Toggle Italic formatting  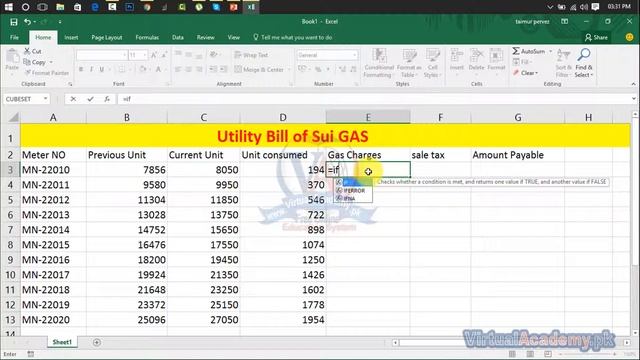(91, 69)
